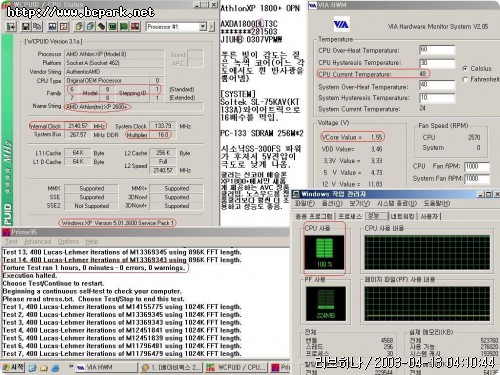Click the System Hysteresis Temperature field
The image size is (500, 375).
click(437, 98)
